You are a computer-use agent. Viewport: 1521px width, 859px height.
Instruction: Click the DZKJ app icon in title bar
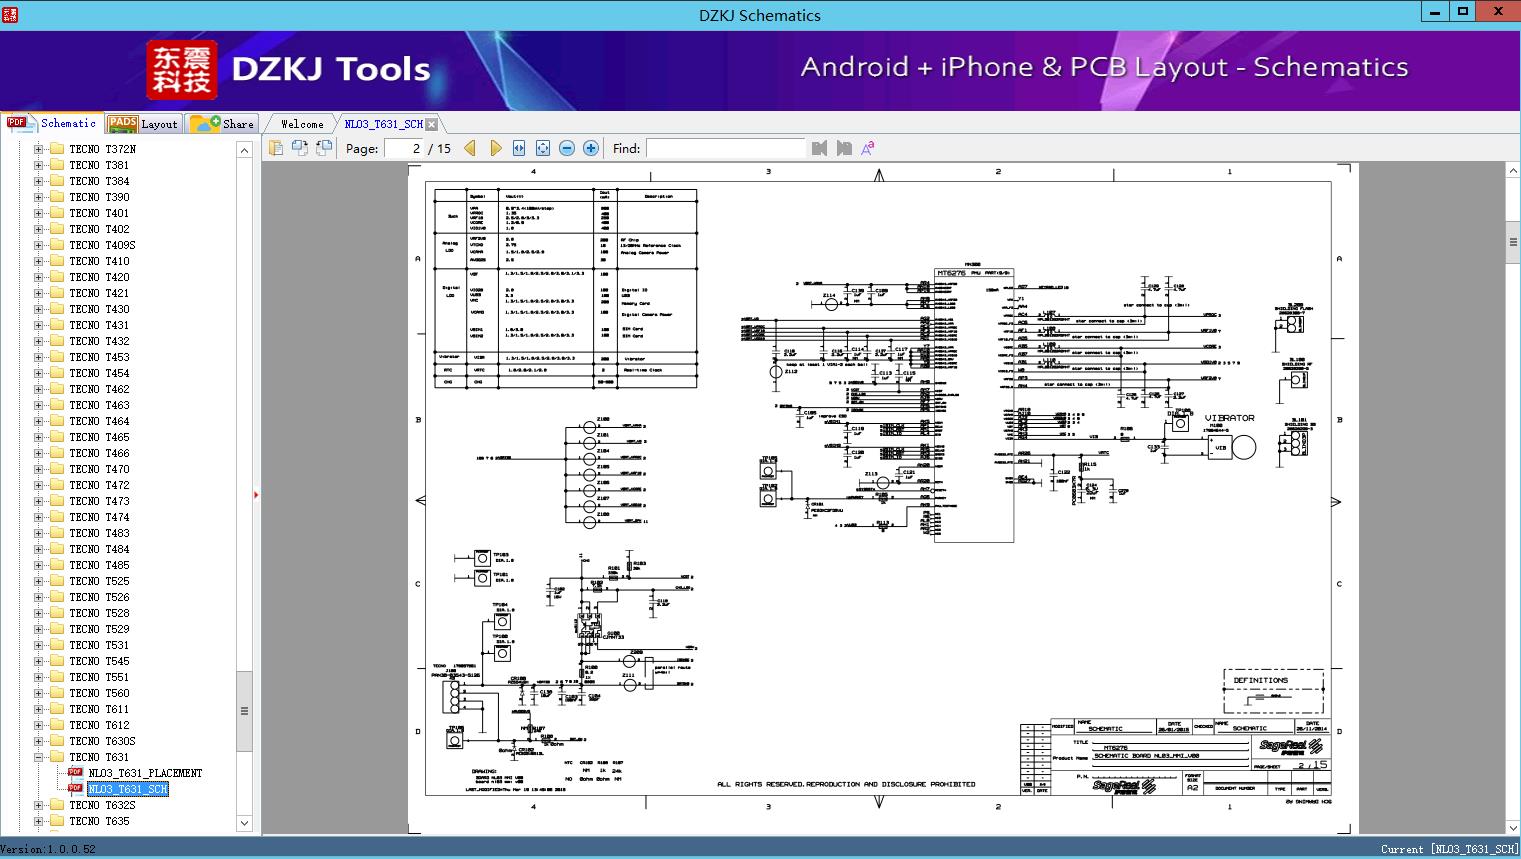10,14
